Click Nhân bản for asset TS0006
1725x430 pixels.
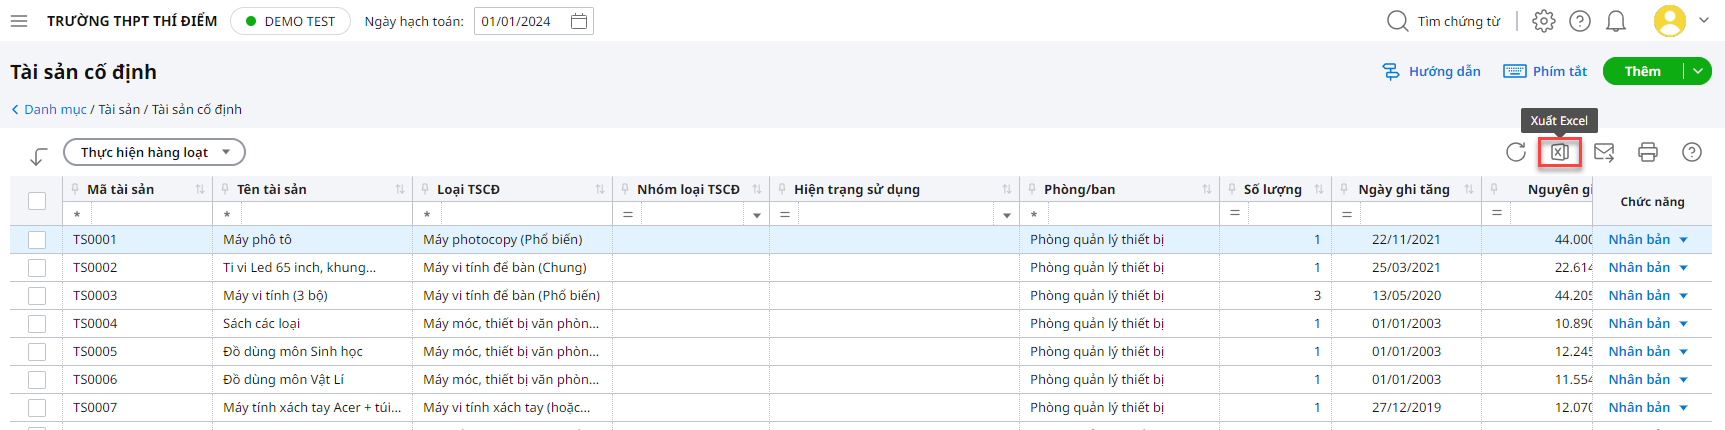[1639, 380]
